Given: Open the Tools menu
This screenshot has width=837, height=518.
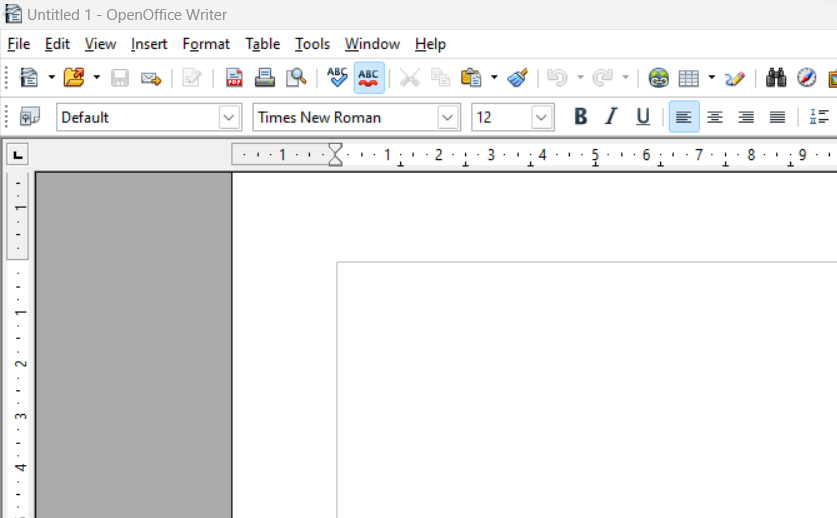Looking at the screenshot, I should [312, 44].
